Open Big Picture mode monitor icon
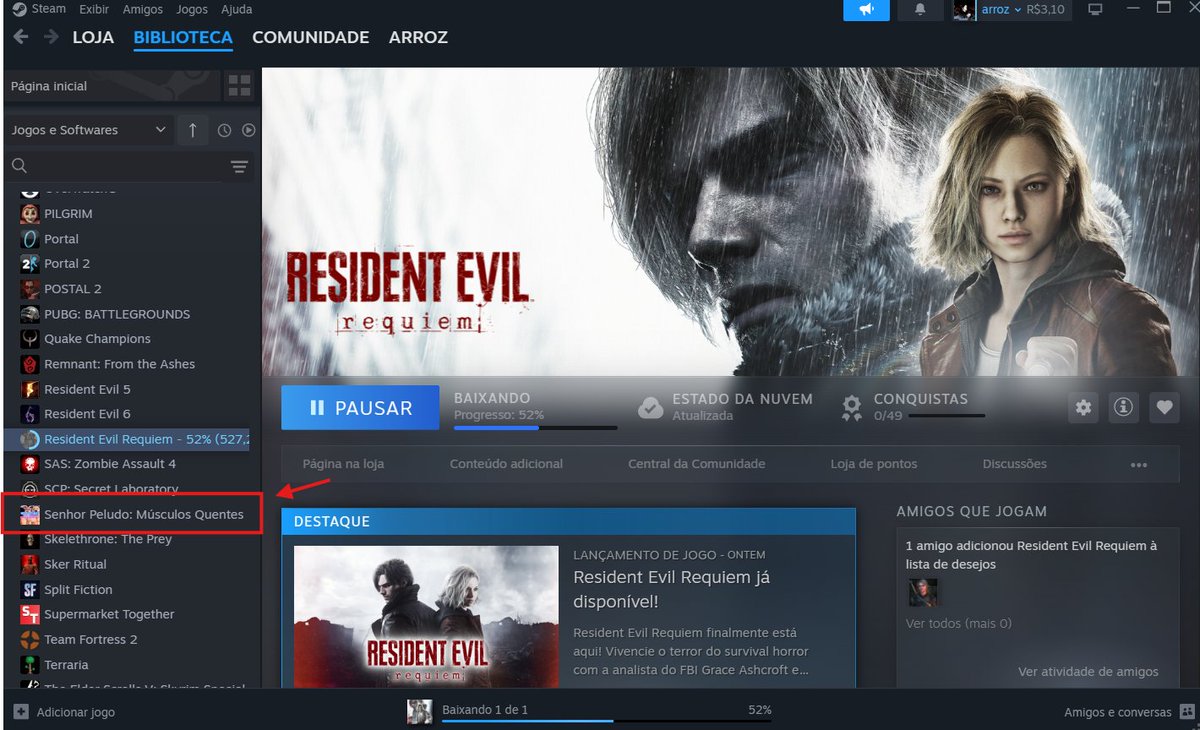 [1095, 10]
